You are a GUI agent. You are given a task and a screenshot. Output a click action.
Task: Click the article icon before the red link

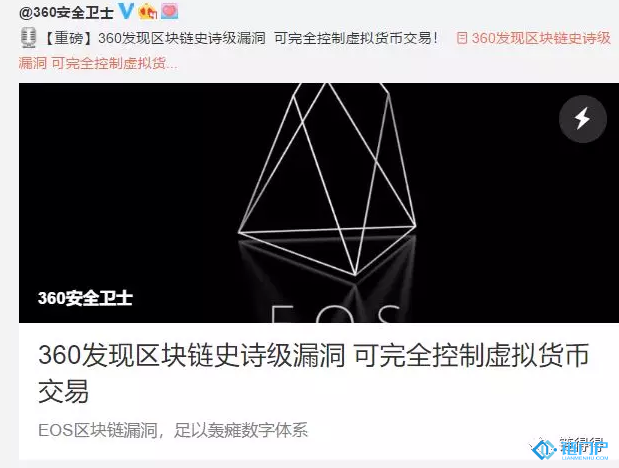coord(462,38)
